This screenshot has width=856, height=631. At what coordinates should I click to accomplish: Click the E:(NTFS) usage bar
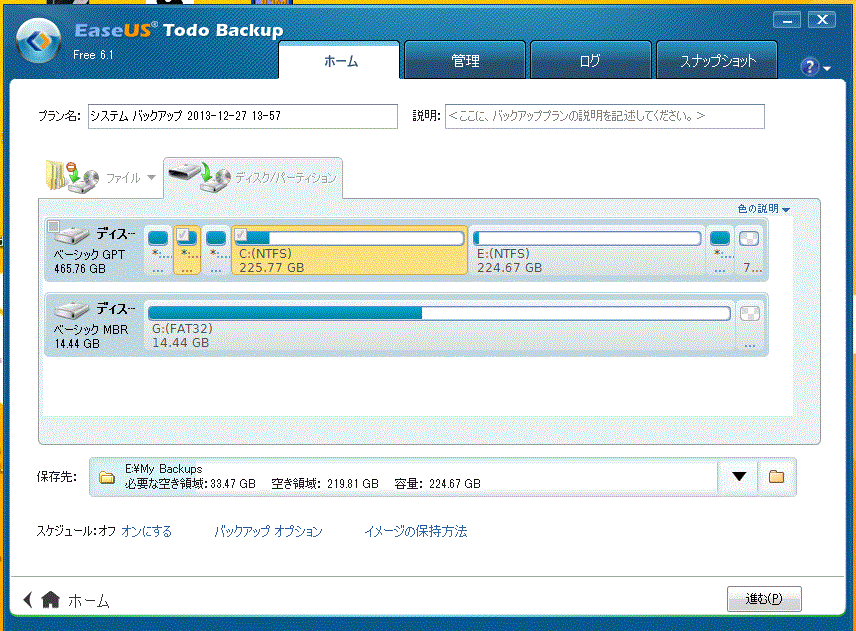click(x=587, y=238)
